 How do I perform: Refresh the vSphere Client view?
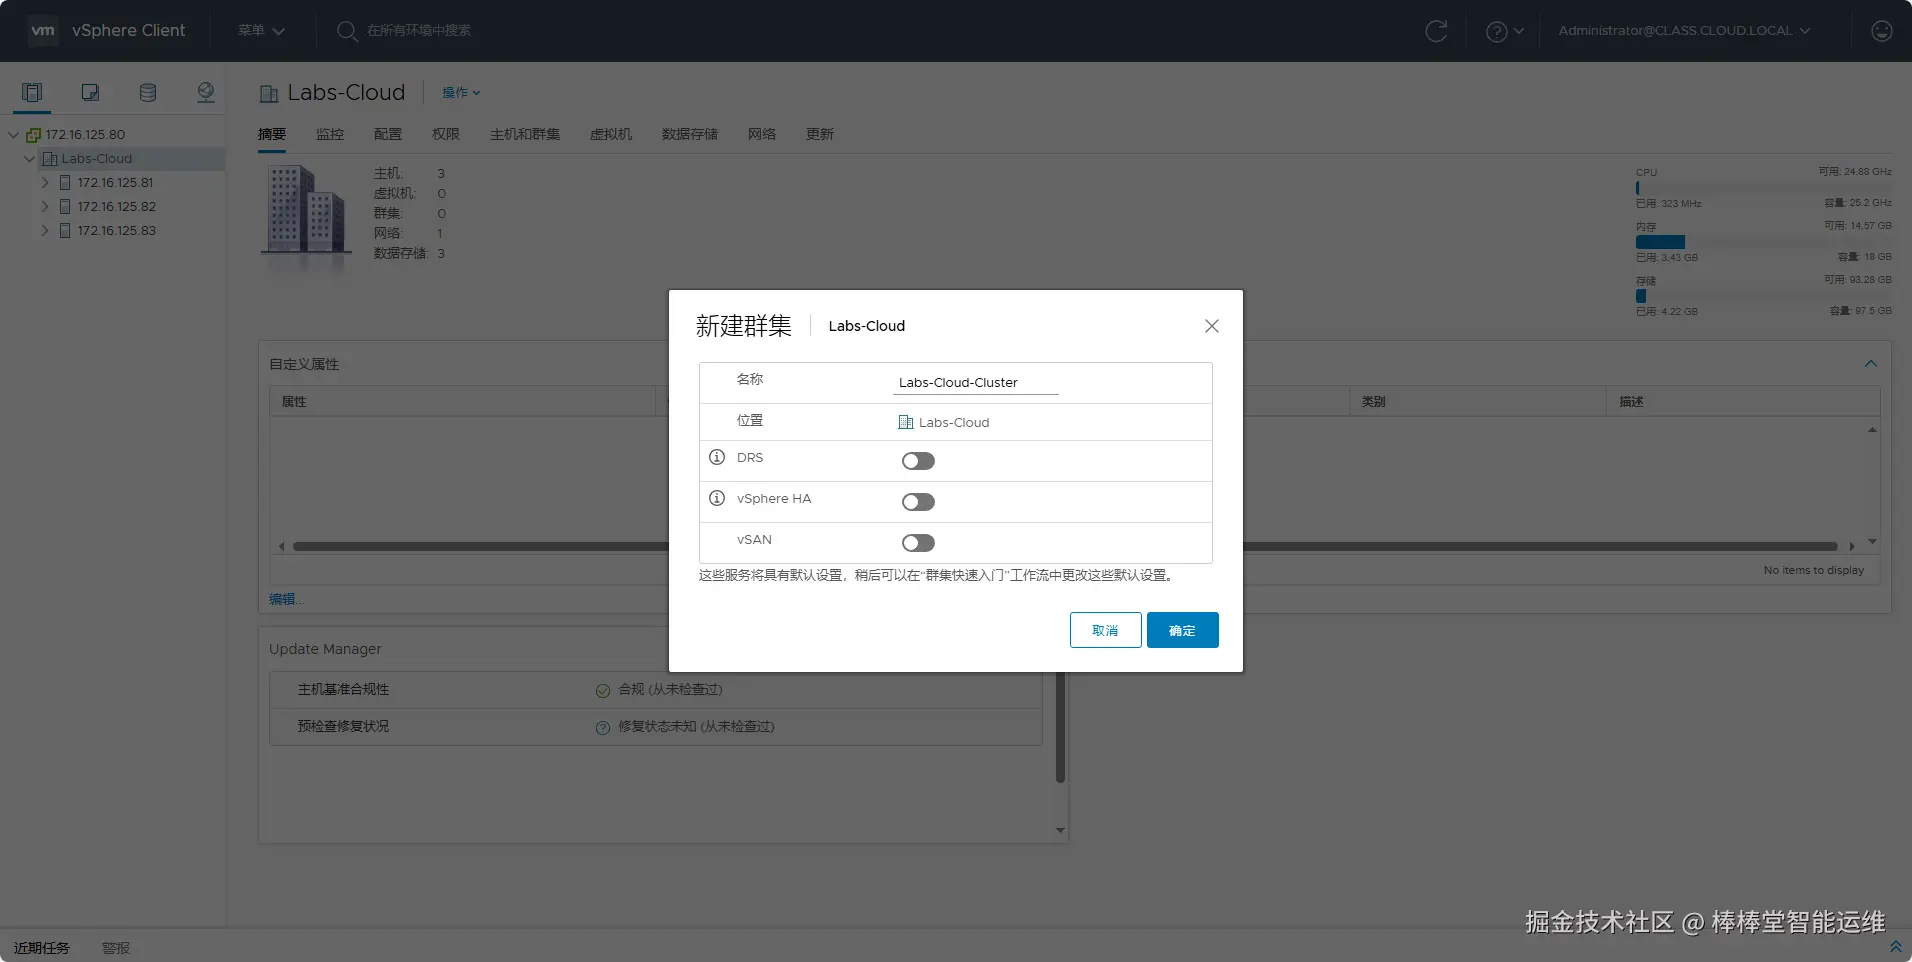point(1436,31)
